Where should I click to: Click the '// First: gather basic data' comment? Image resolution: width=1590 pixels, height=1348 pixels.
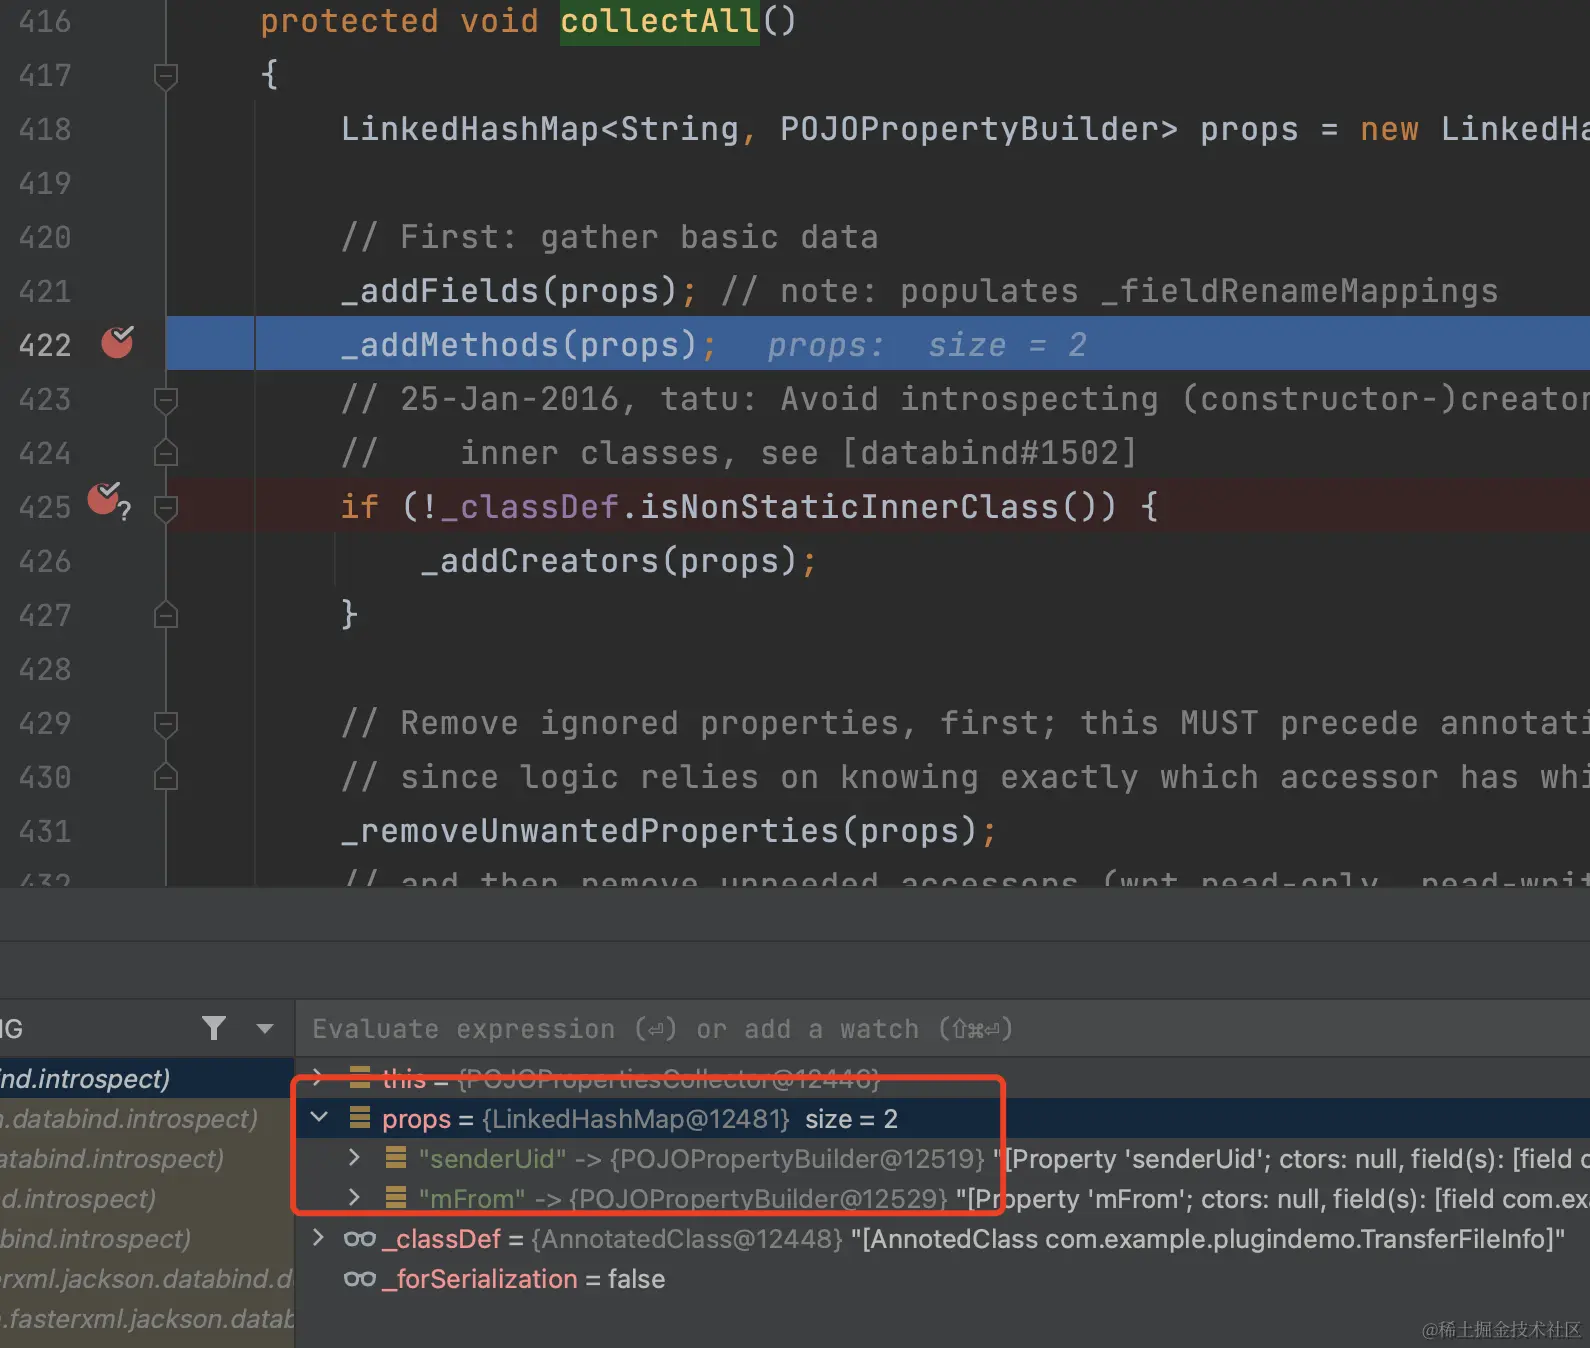609,237
